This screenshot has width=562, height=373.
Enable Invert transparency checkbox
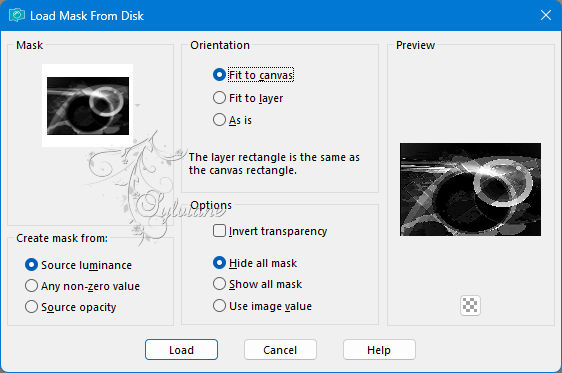click(x=219, y=231)
